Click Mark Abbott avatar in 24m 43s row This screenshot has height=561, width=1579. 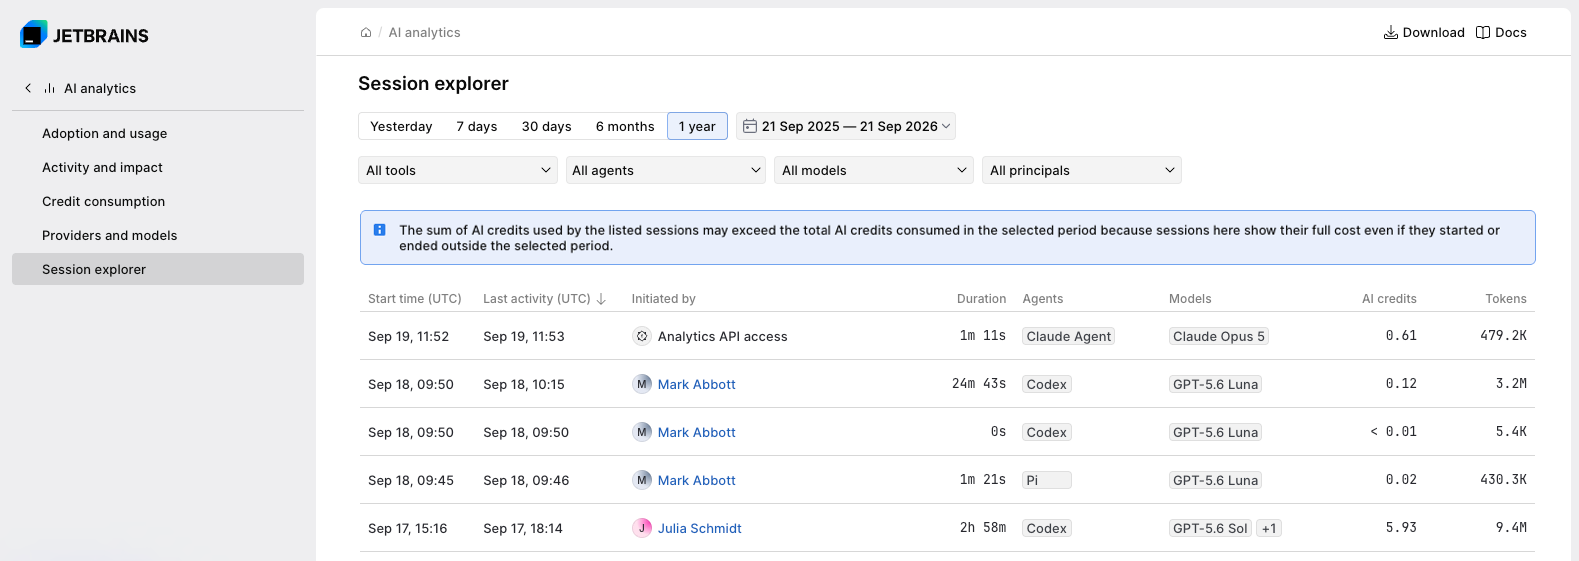642,384
